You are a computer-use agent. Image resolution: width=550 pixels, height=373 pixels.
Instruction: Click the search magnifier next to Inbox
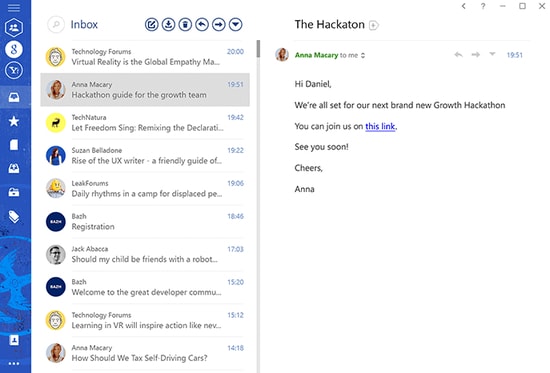click(56, 25)
